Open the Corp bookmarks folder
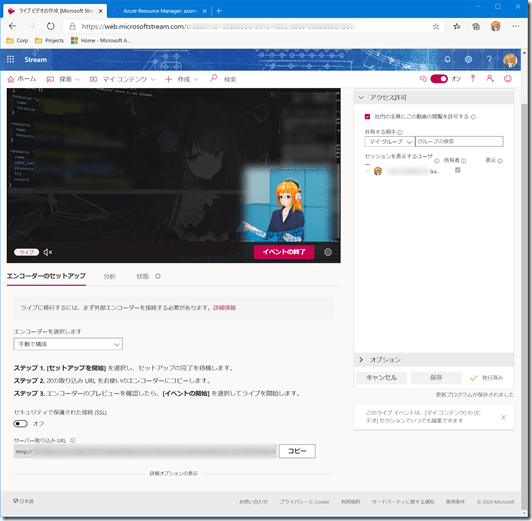The height and width of the screenshot is (521, 532). pyautogui.click(x=17, y=40)
